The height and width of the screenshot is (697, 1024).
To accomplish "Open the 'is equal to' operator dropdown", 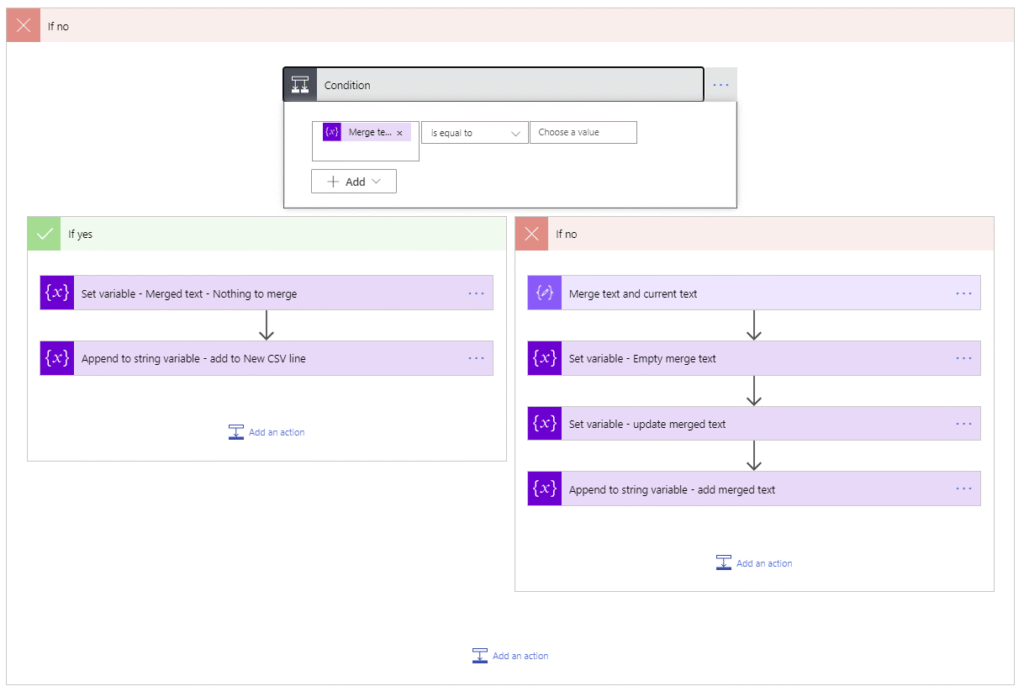I will [x=475, y=133].
